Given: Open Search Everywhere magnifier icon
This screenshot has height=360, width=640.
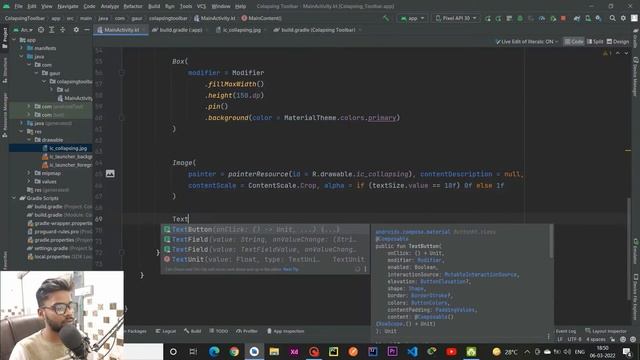Looking at the screenshot, I should [613, 18].
